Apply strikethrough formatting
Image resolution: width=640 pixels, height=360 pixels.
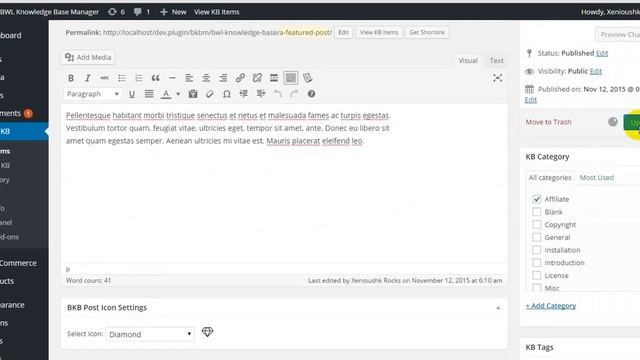pyautogui.click(x=104, y=78)
